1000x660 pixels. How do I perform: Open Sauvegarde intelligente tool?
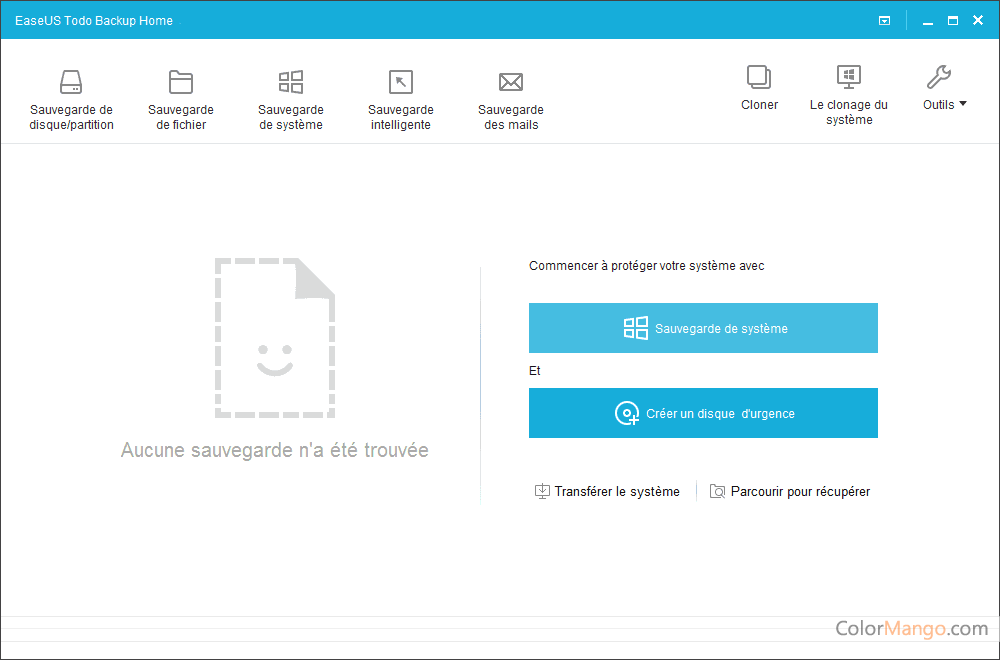[401, 99]
